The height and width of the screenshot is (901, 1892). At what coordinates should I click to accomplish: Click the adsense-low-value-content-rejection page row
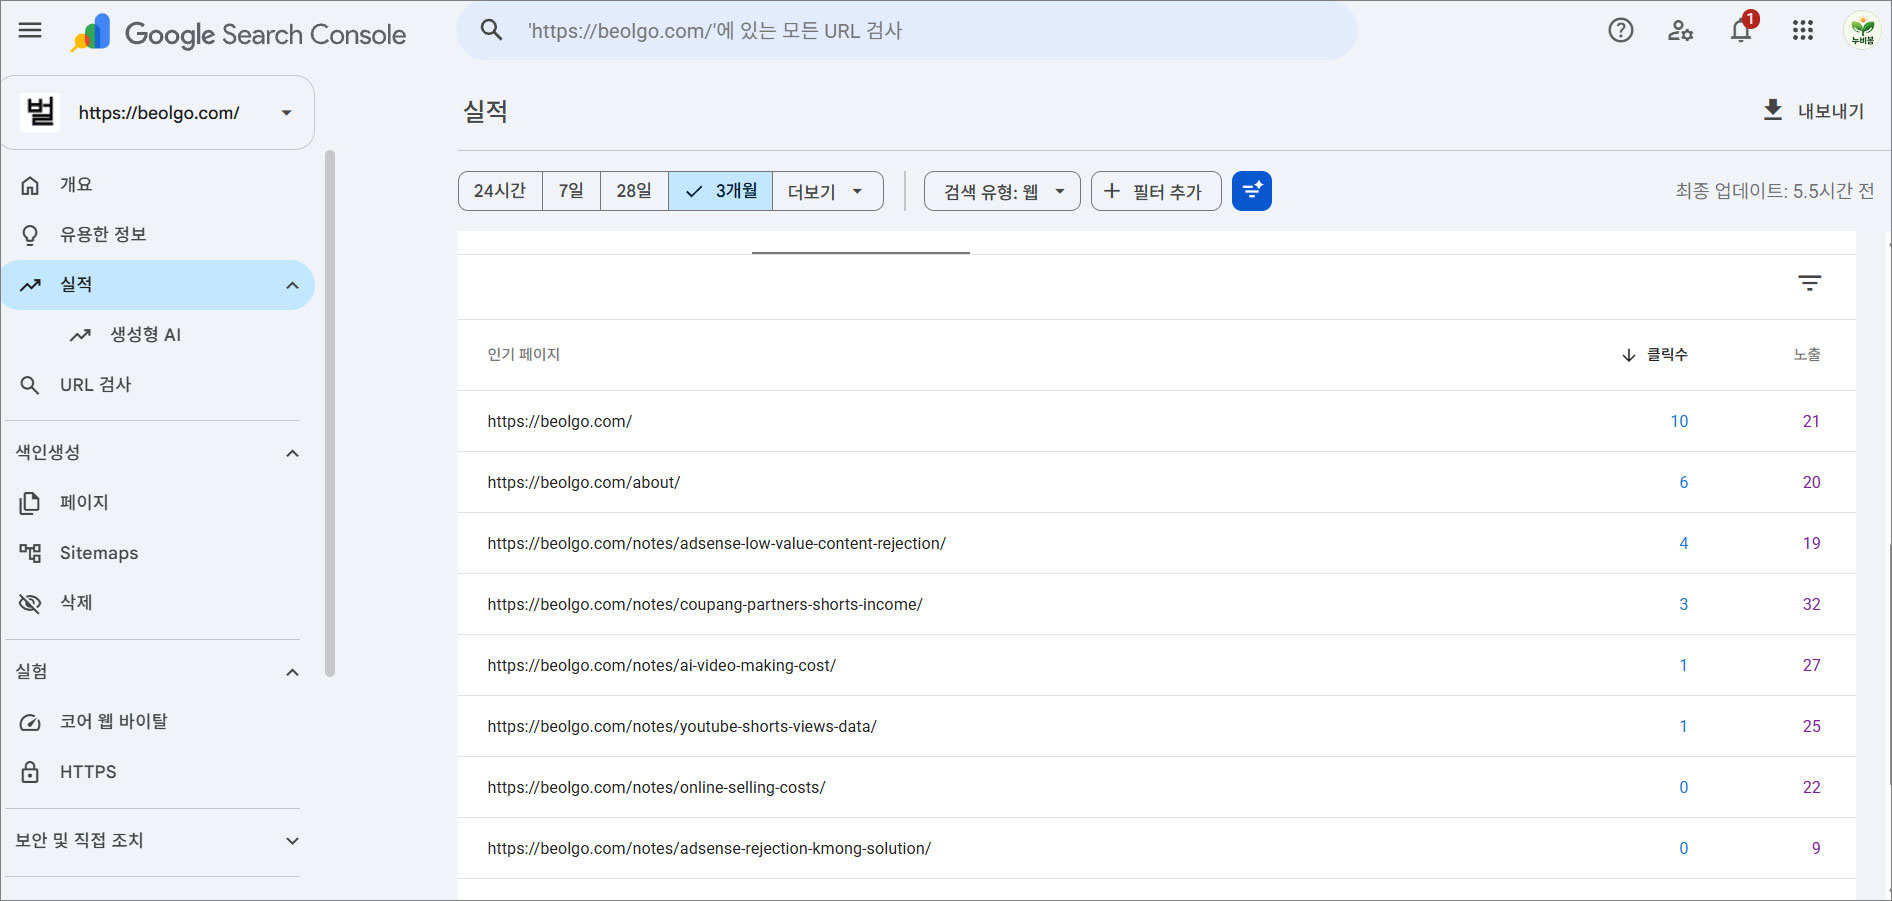(x=1156, y=543)
